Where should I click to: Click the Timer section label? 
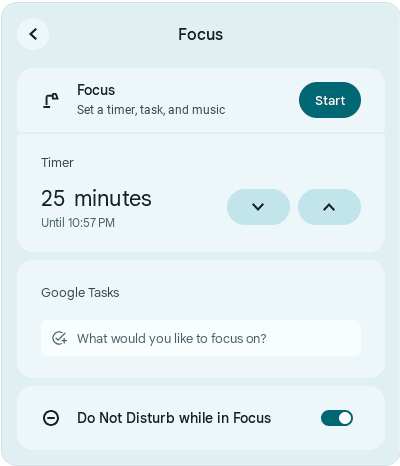coord(57,163)
